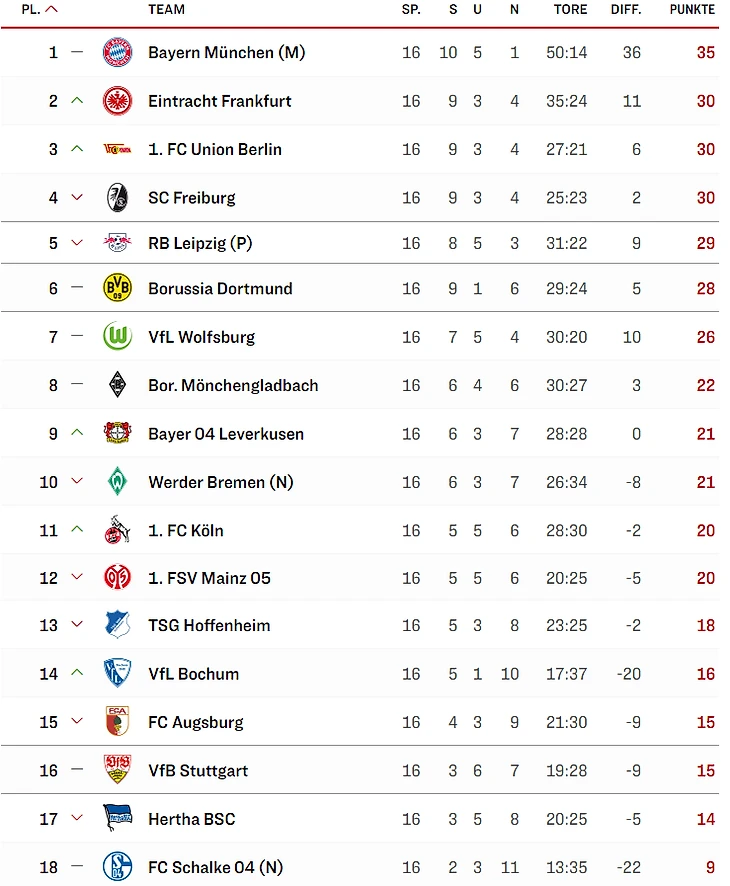Click the Werder Bremen diamond logo

(x=117, y=482)
